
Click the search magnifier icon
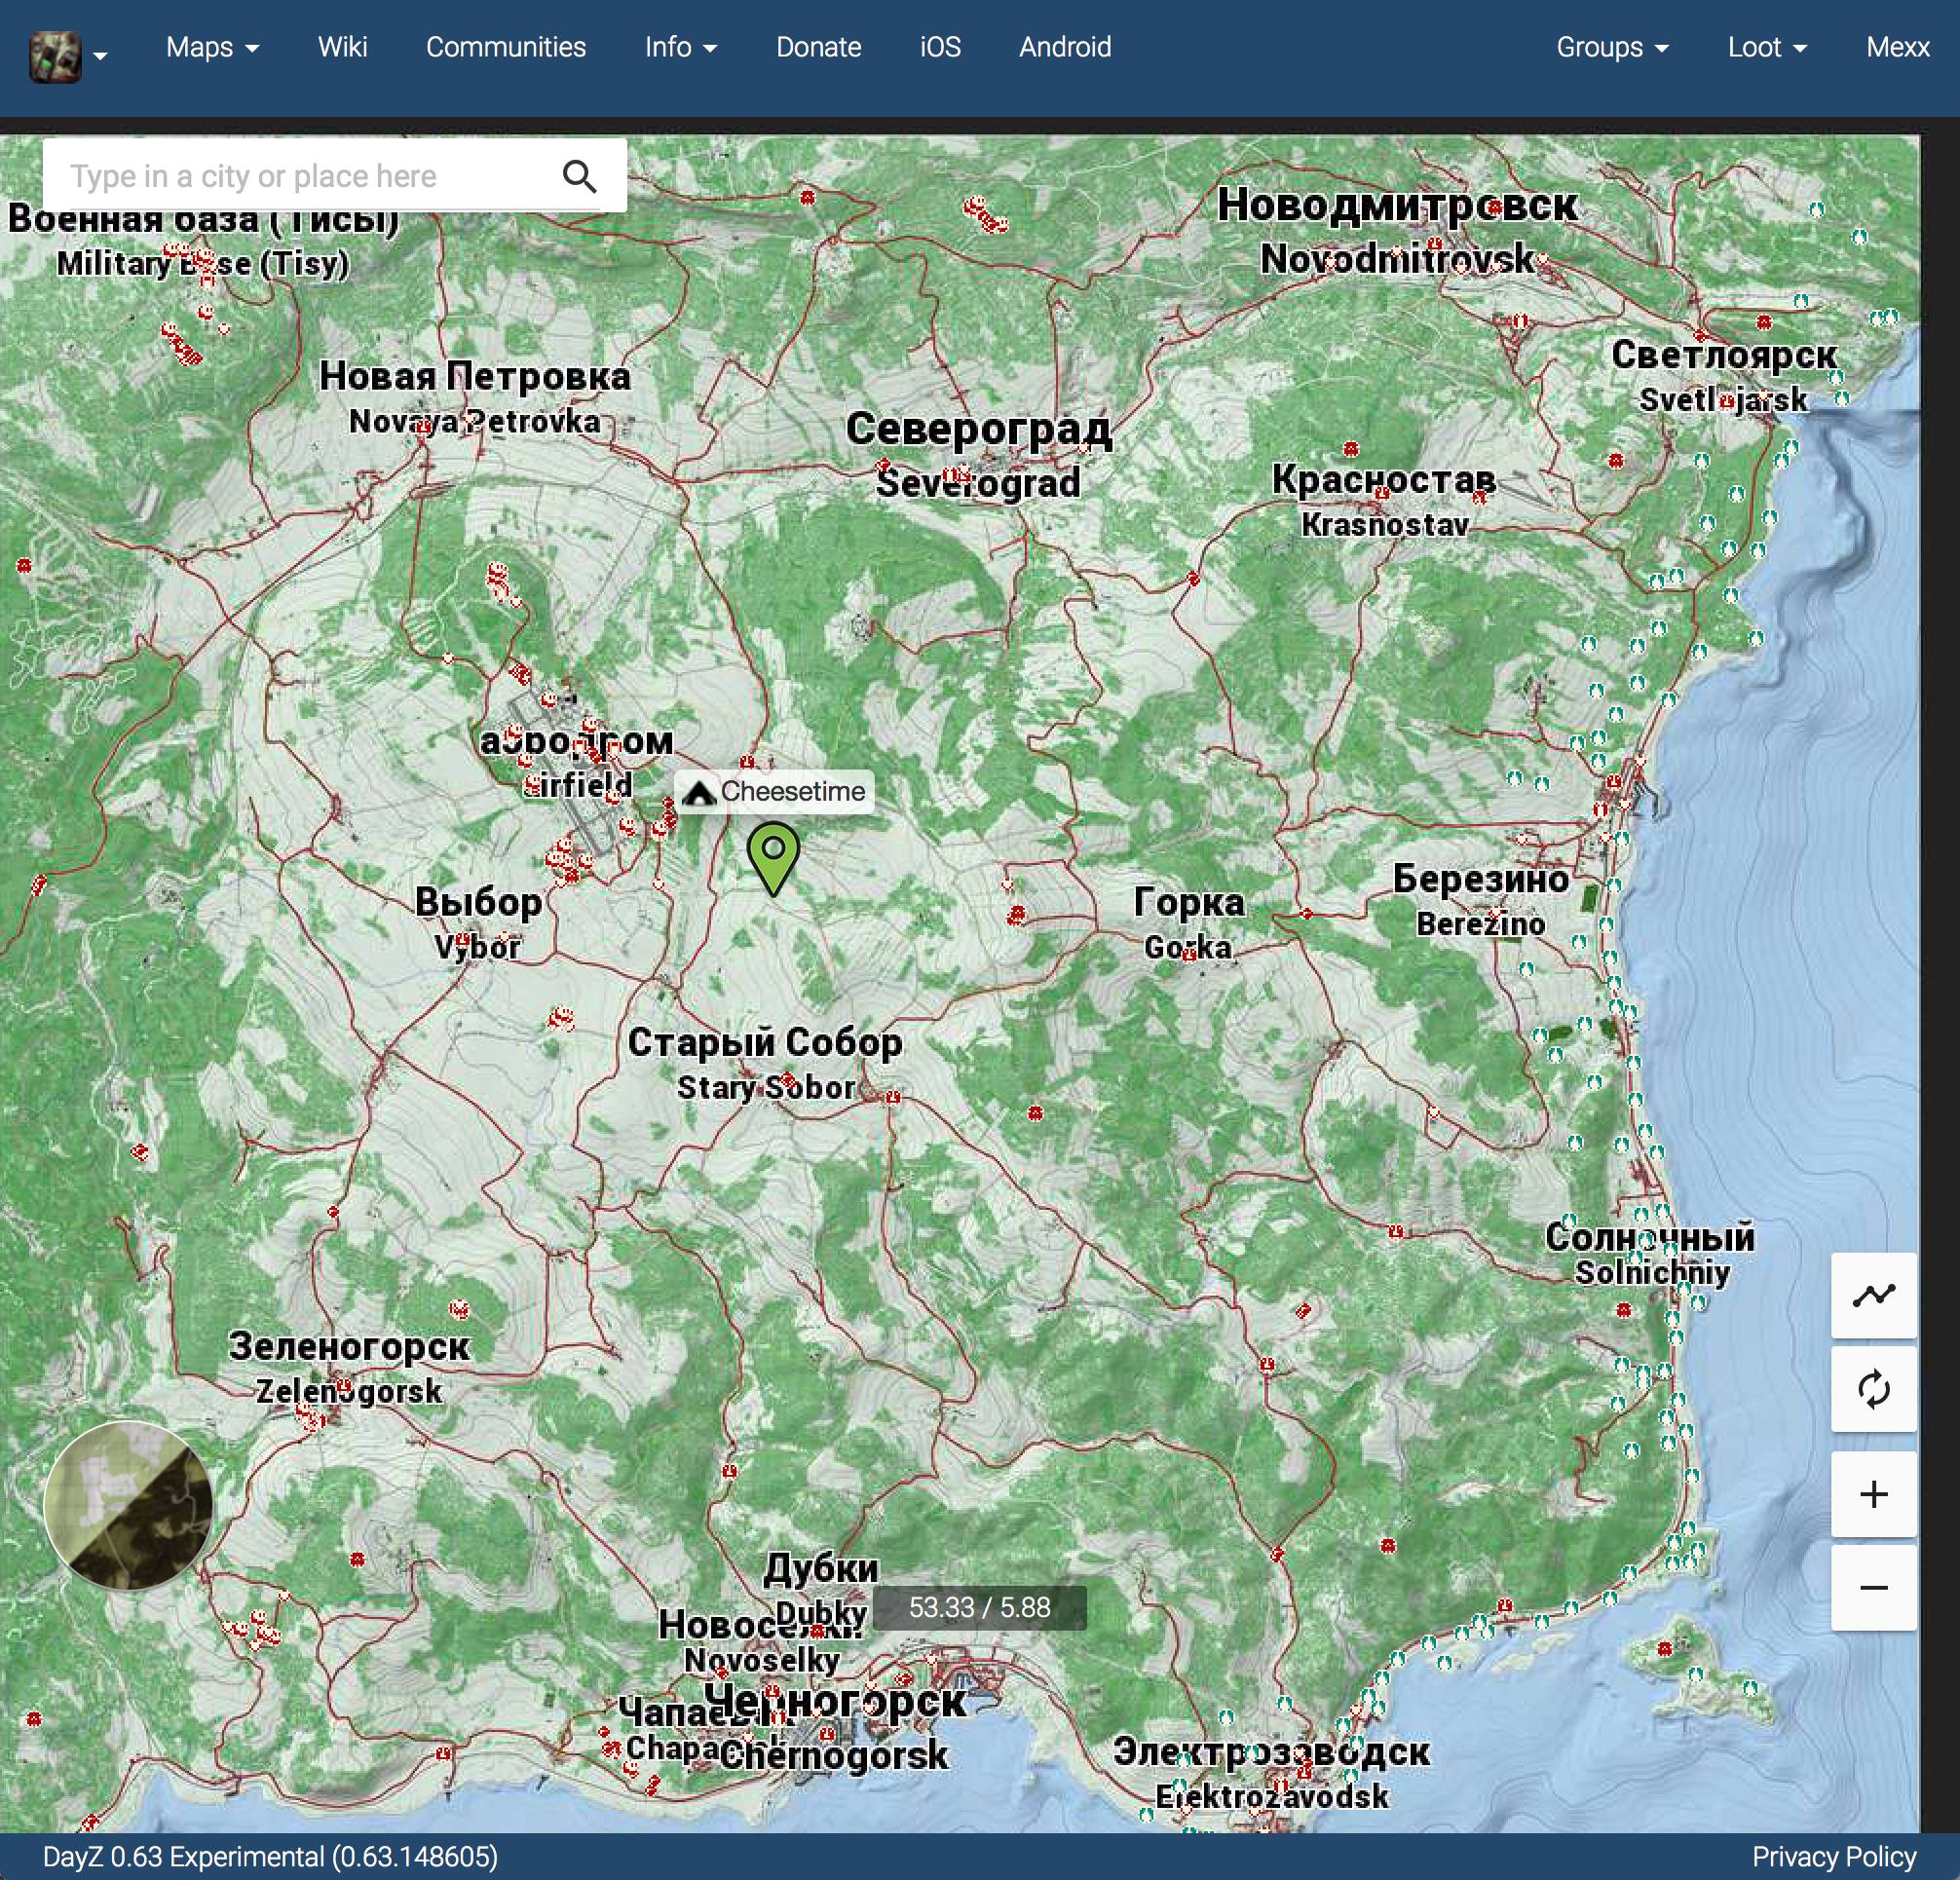579,176
